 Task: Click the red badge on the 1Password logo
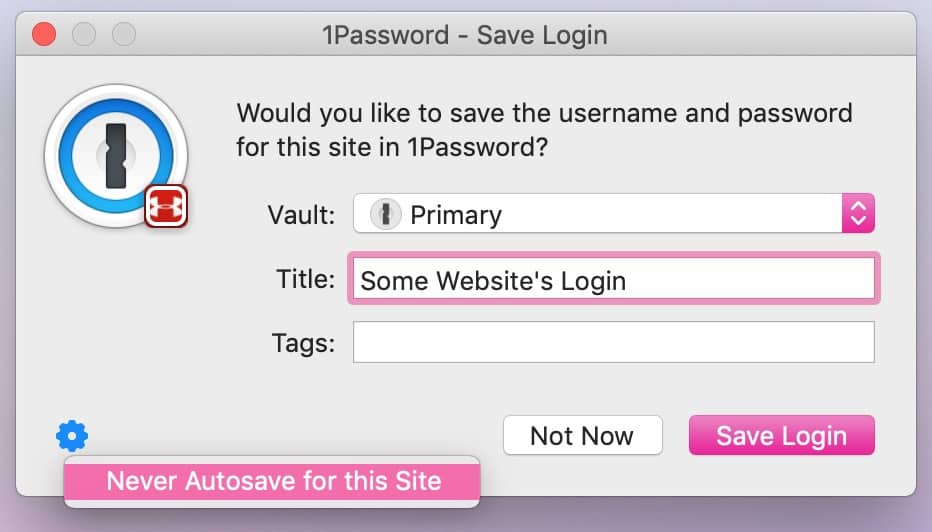[x=167, y=206]
